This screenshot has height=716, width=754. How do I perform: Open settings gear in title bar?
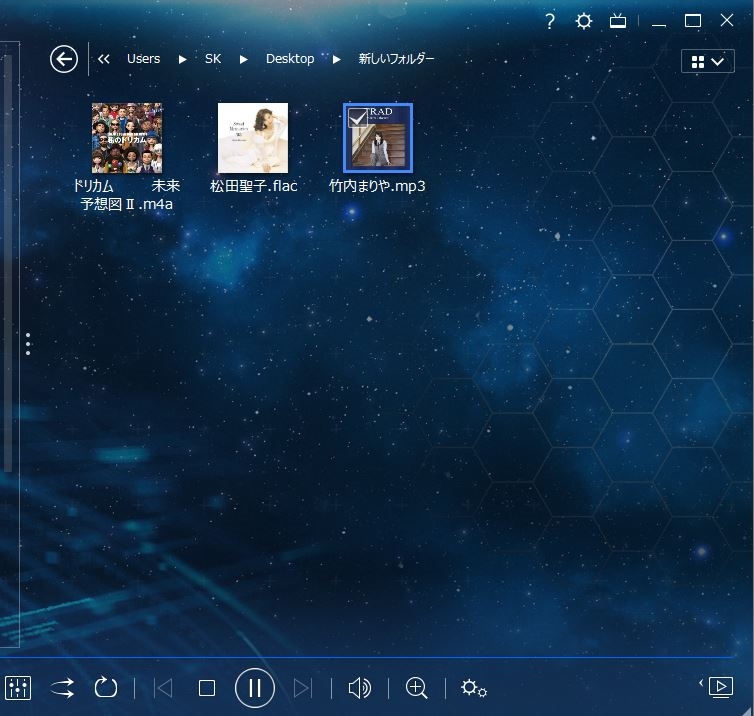point(584,21)
